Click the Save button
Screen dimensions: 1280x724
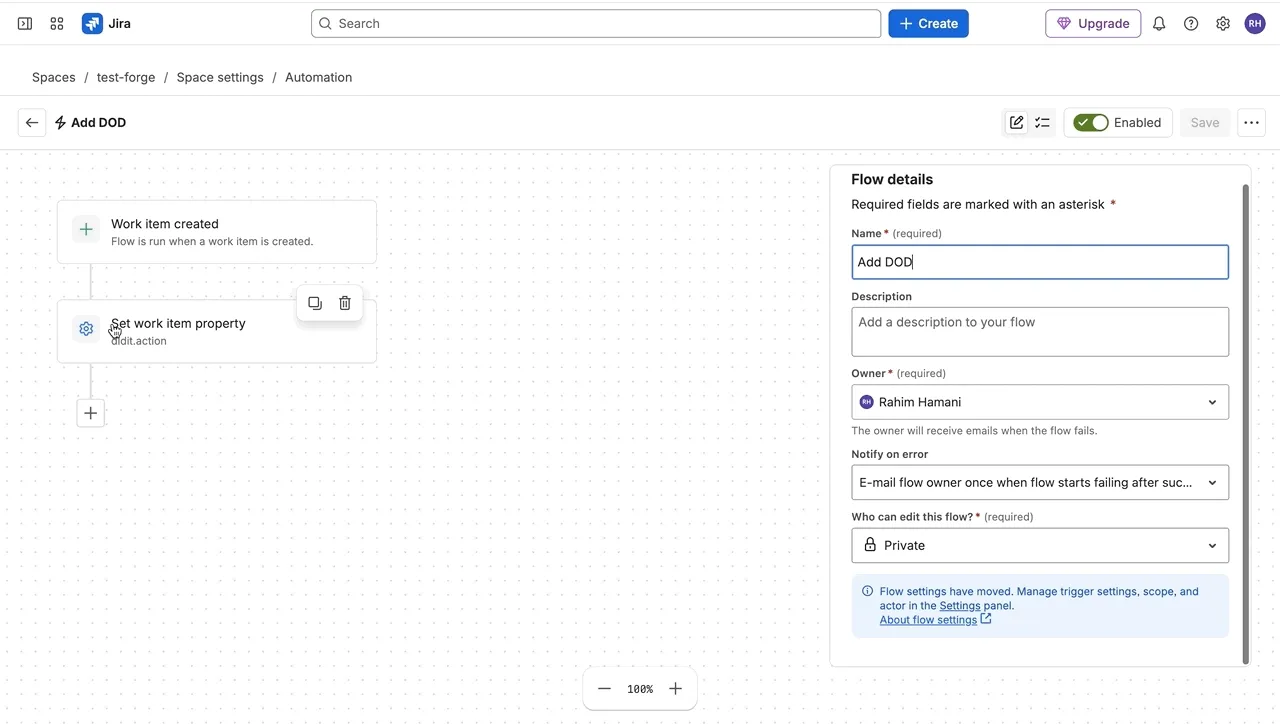[1205, 122]
